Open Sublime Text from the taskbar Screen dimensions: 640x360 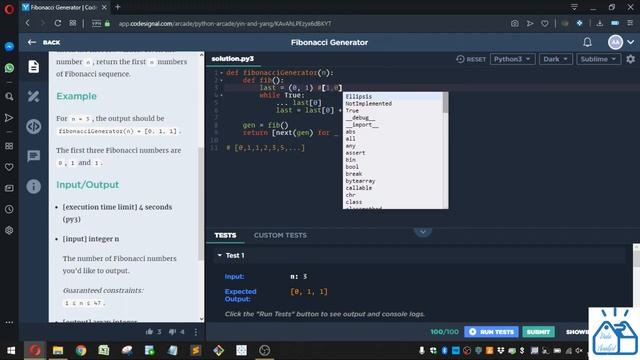pos(196,350)
